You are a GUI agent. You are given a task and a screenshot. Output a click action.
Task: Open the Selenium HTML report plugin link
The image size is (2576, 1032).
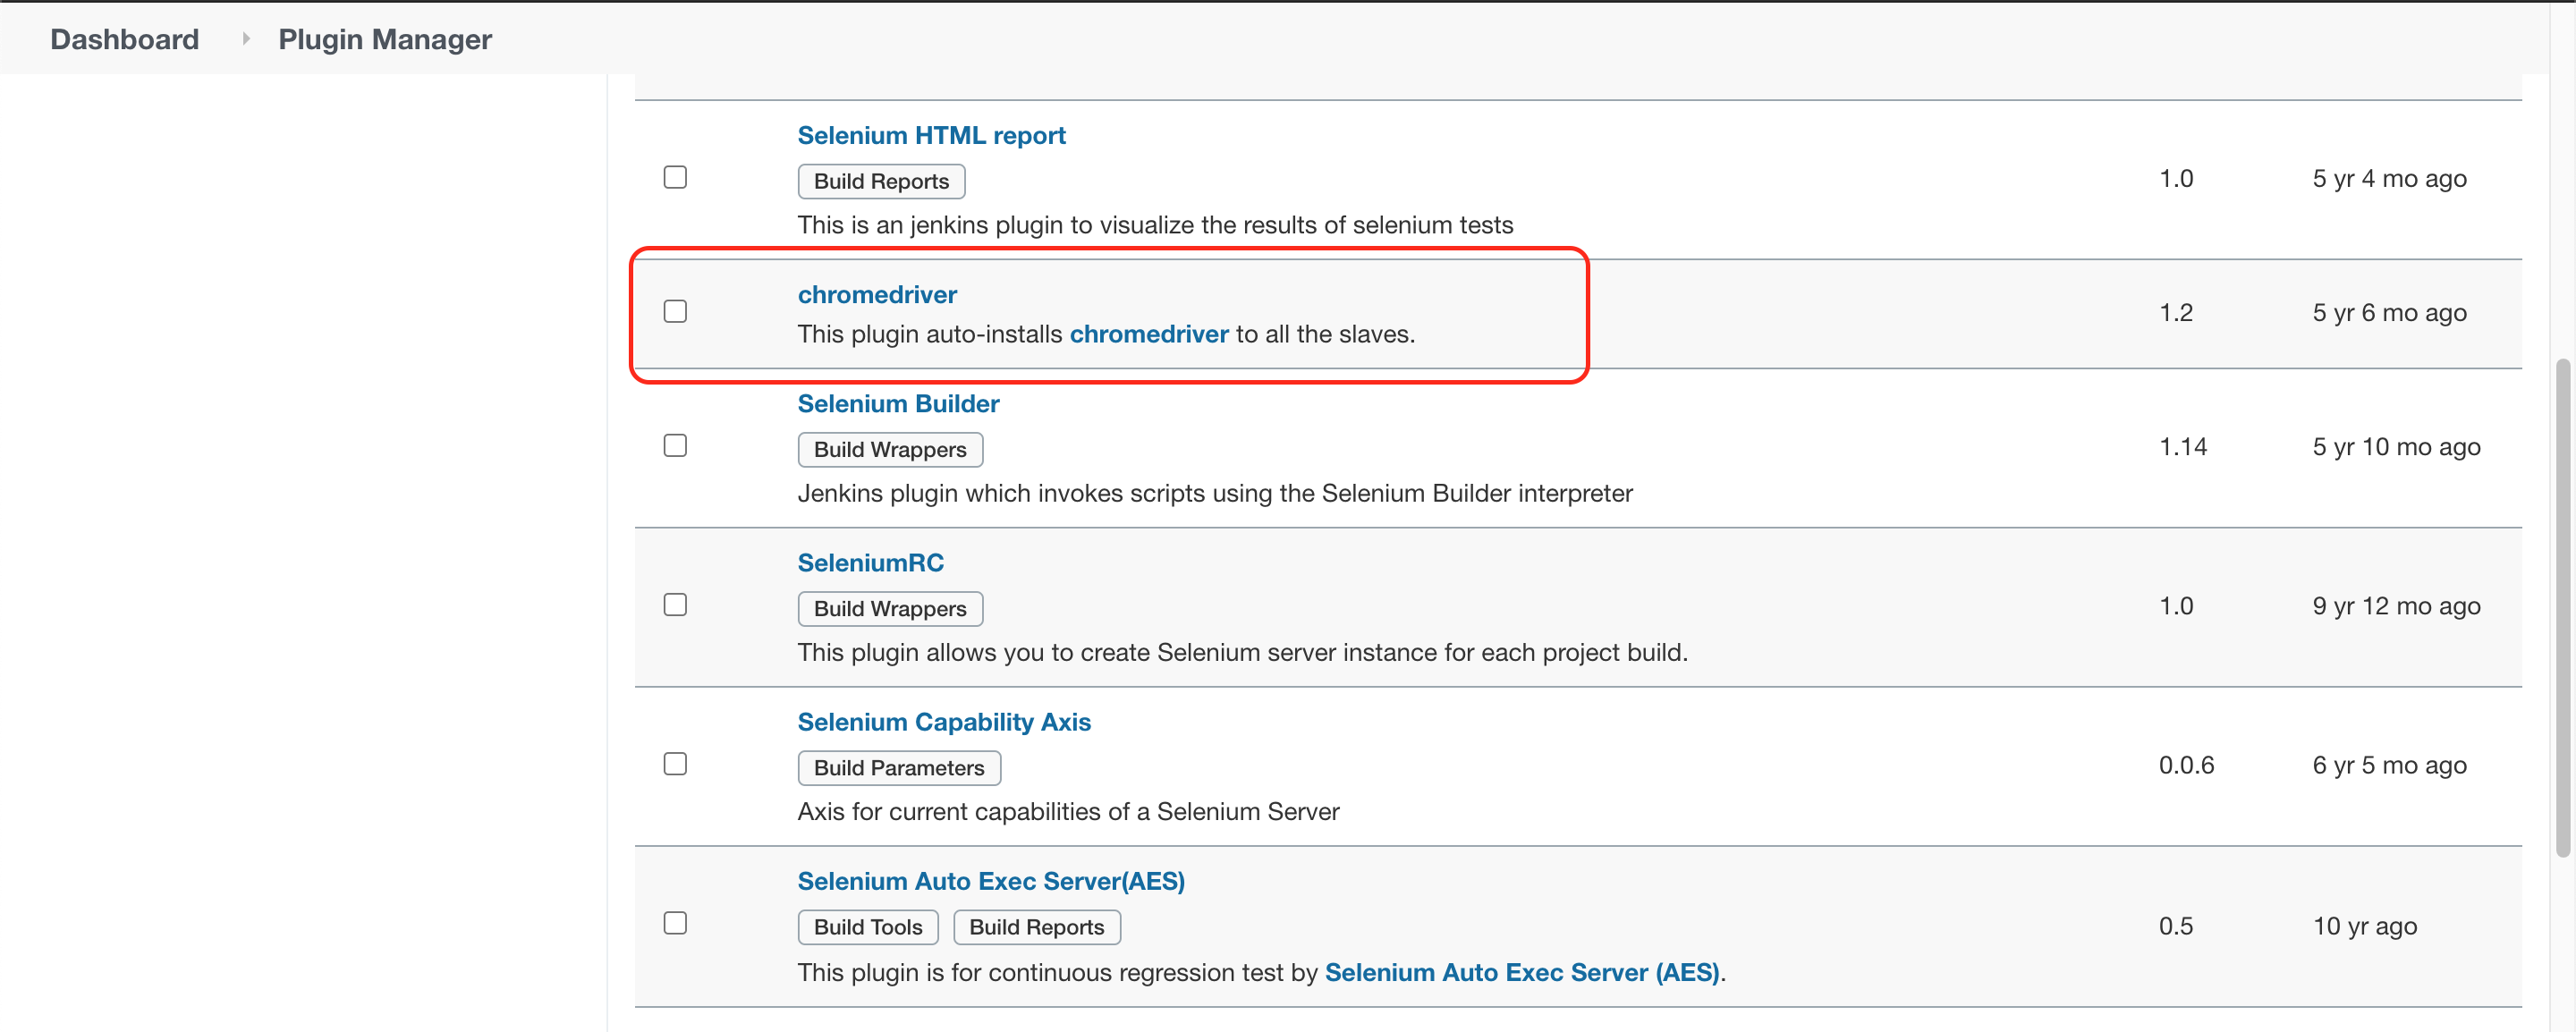coord(931,135)
